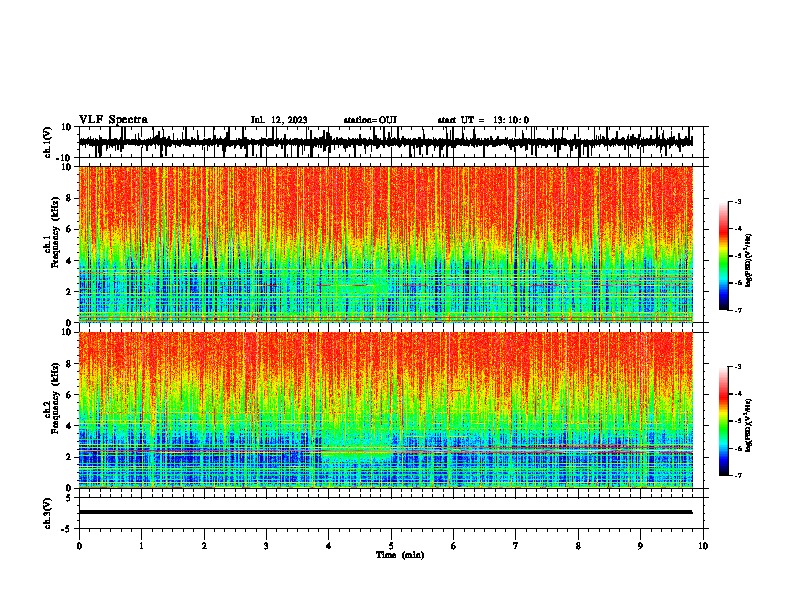Viewport: 792px width, 612px height.
Task: Click time axis tick label "6"
Action: pos(454,546)
